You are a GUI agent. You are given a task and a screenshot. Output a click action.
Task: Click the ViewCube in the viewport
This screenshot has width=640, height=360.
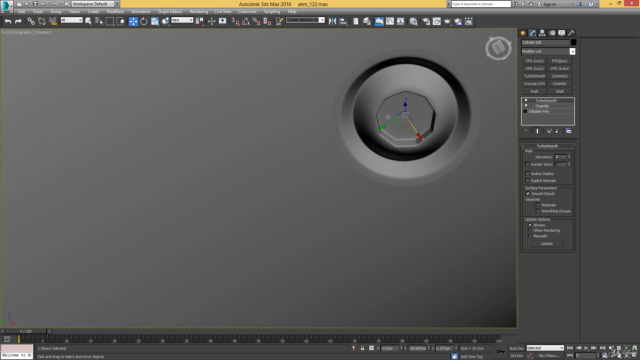pos(498,48)
